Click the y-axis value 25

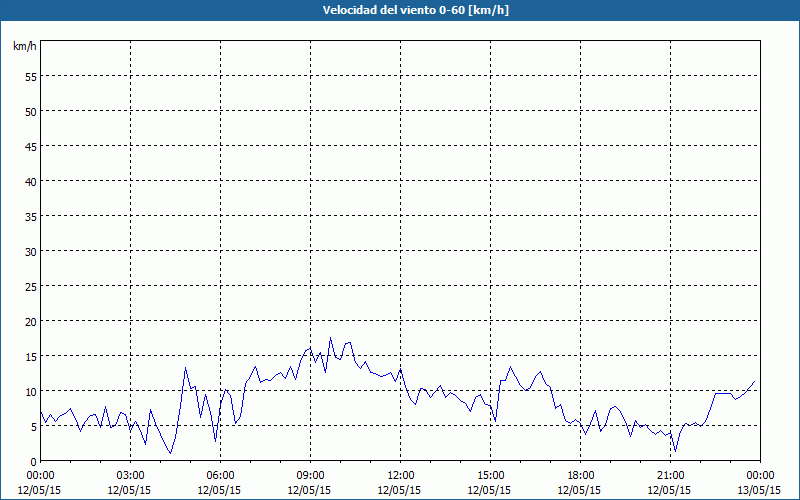coord(31,286)
